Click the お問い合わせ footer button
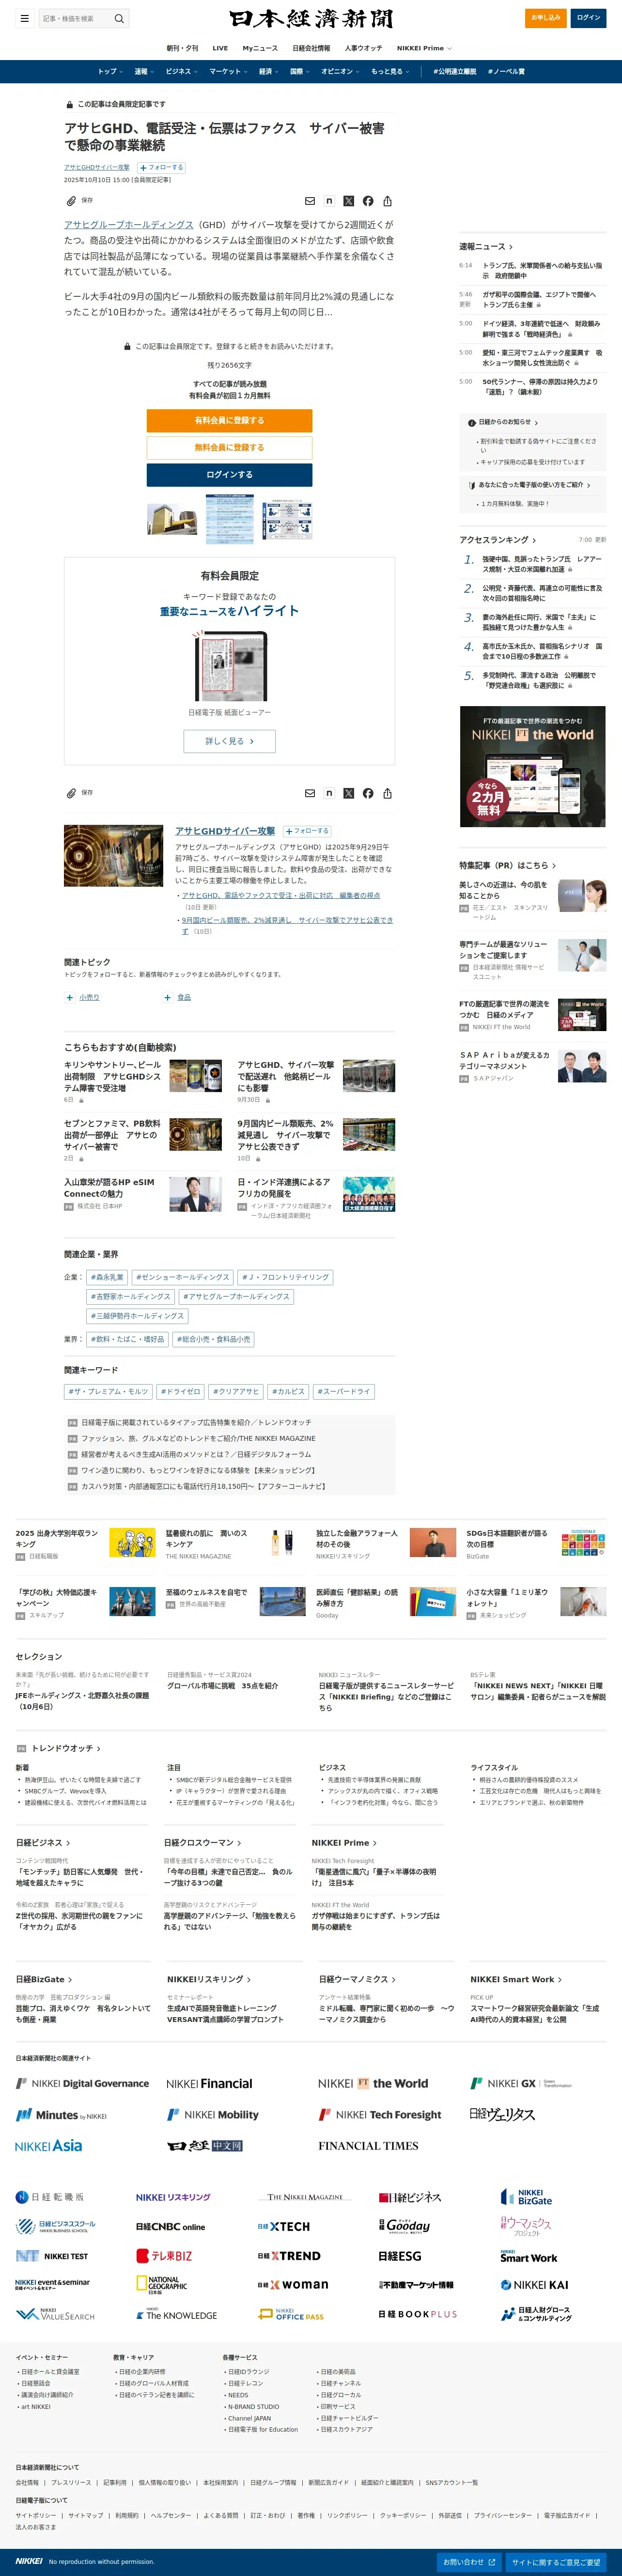This screenshot has width=622, height=2576. point(469,2562)
